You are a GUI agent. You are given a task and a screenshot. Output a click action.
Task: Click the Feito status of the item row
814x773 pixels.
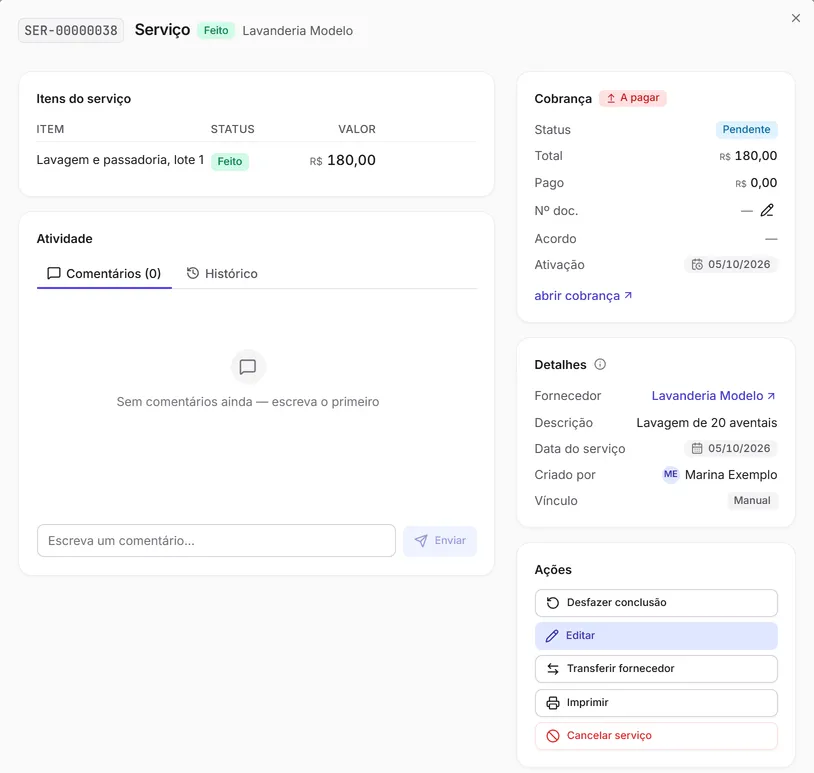click(x=230, y=161)
